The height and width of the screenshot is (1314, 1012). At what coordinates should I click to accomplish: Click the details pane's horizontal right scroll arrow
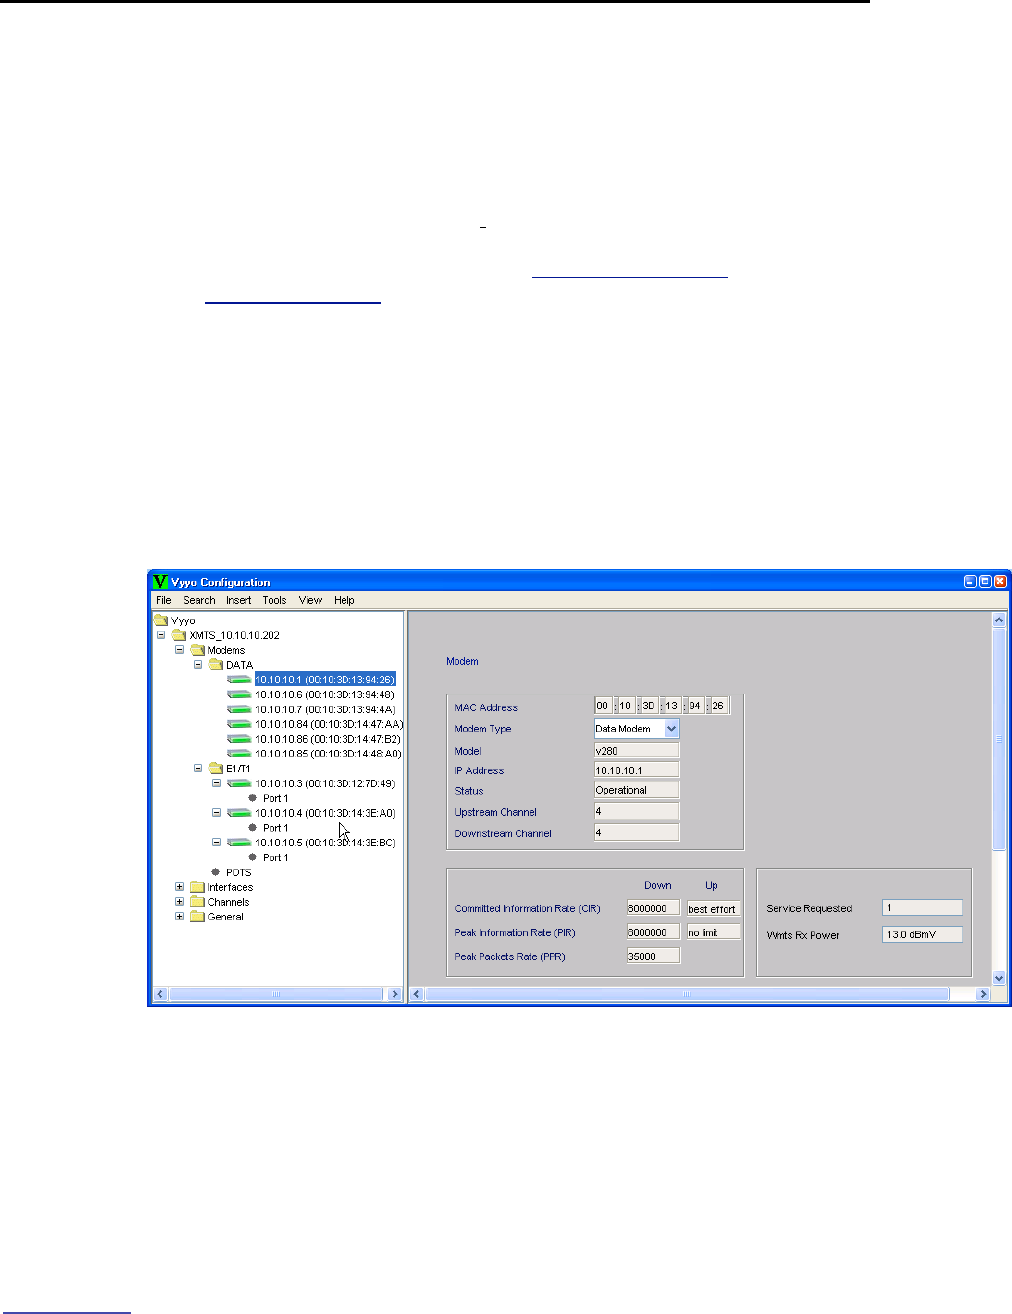983,994
